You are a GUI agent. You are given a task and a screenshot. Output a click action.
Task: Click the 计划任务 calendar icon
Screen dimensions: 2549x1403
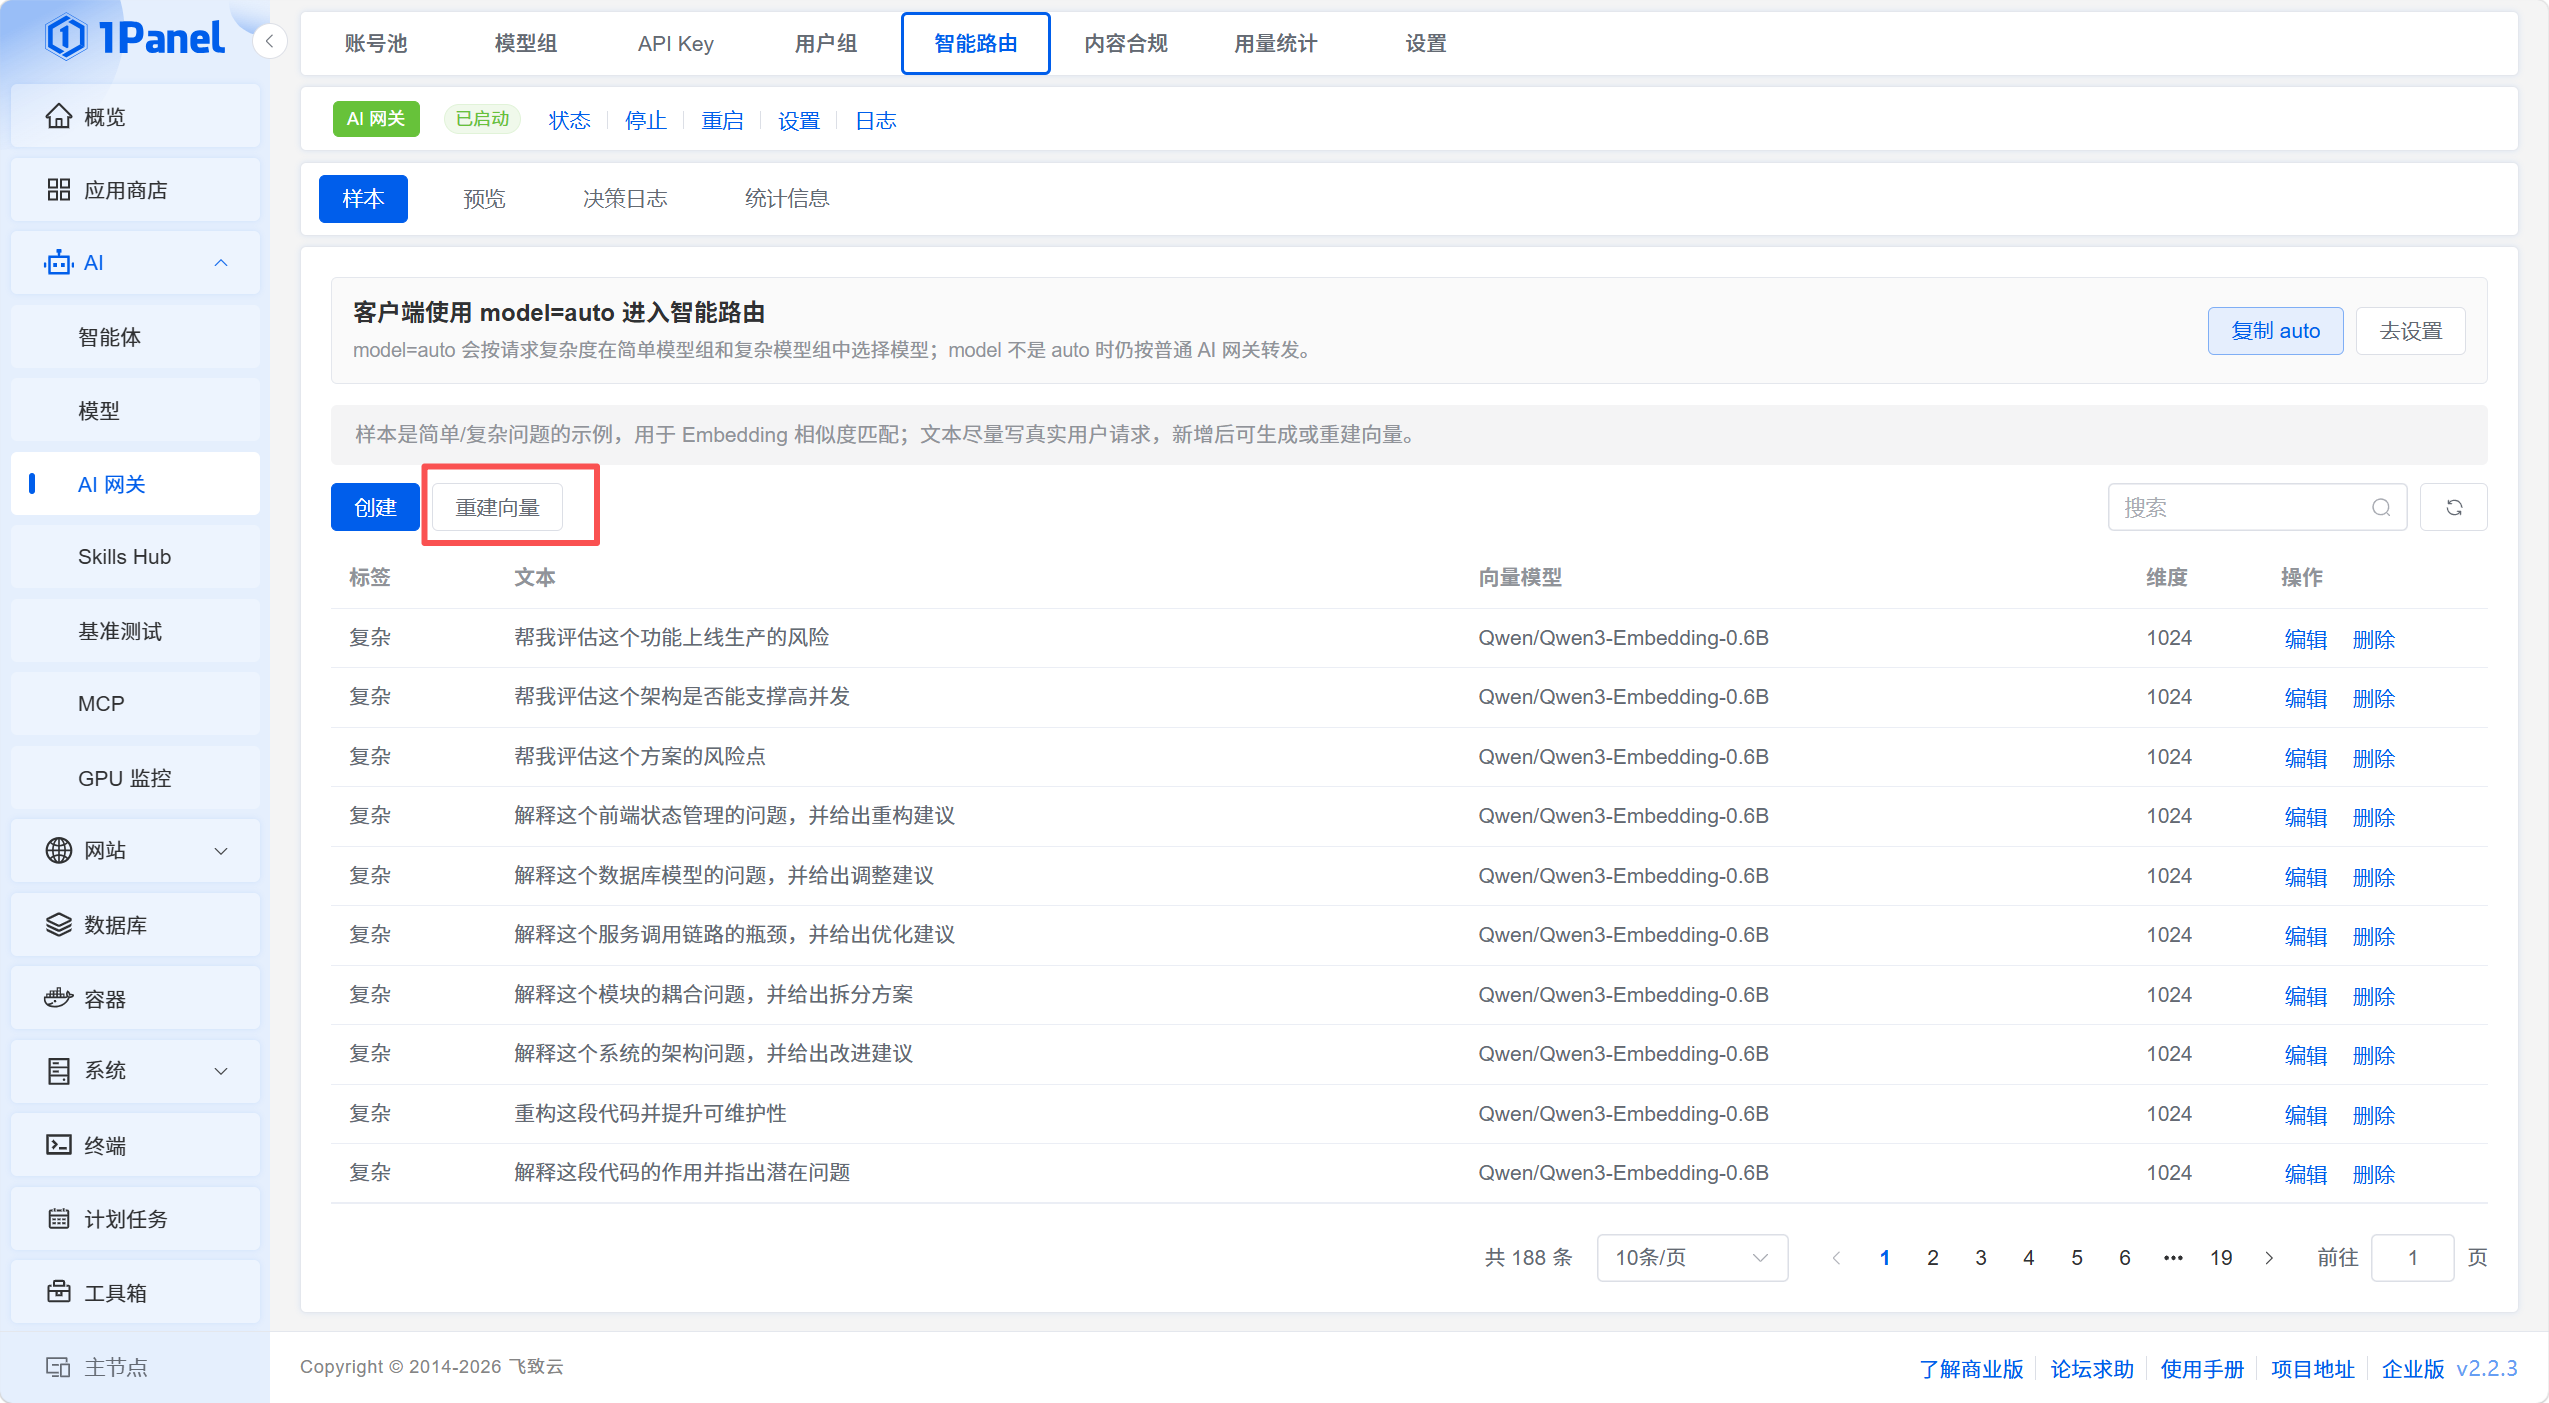point(59,1219)
